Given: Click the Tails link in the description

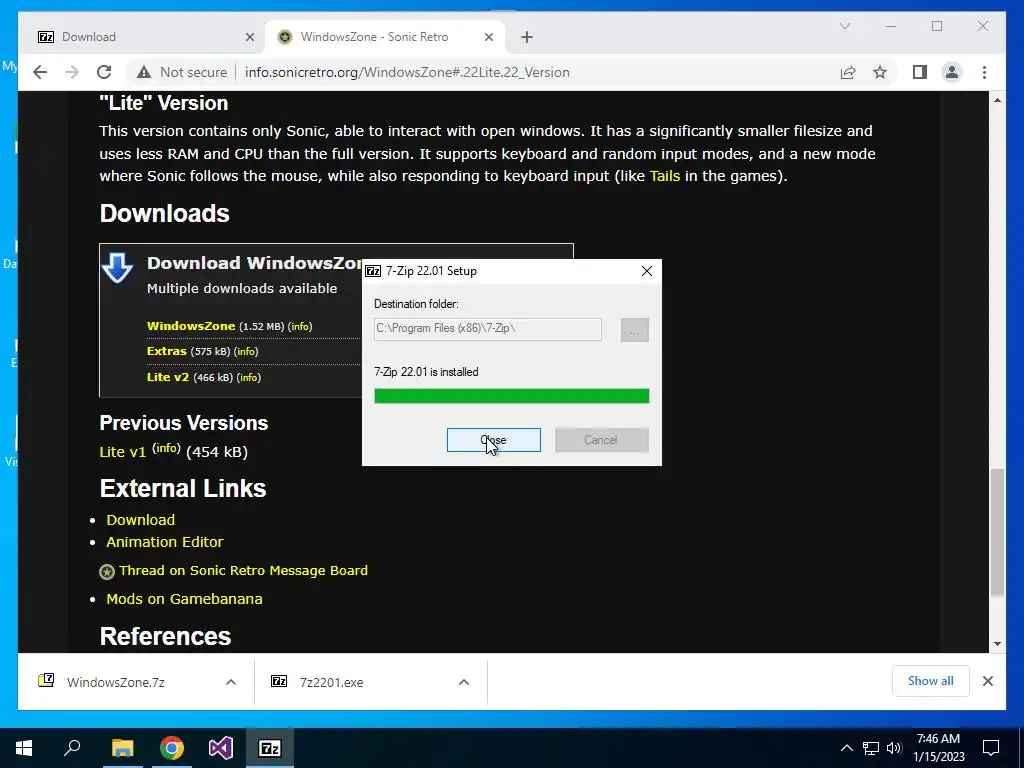Looking at the screenshot, I should click(665, 176).
